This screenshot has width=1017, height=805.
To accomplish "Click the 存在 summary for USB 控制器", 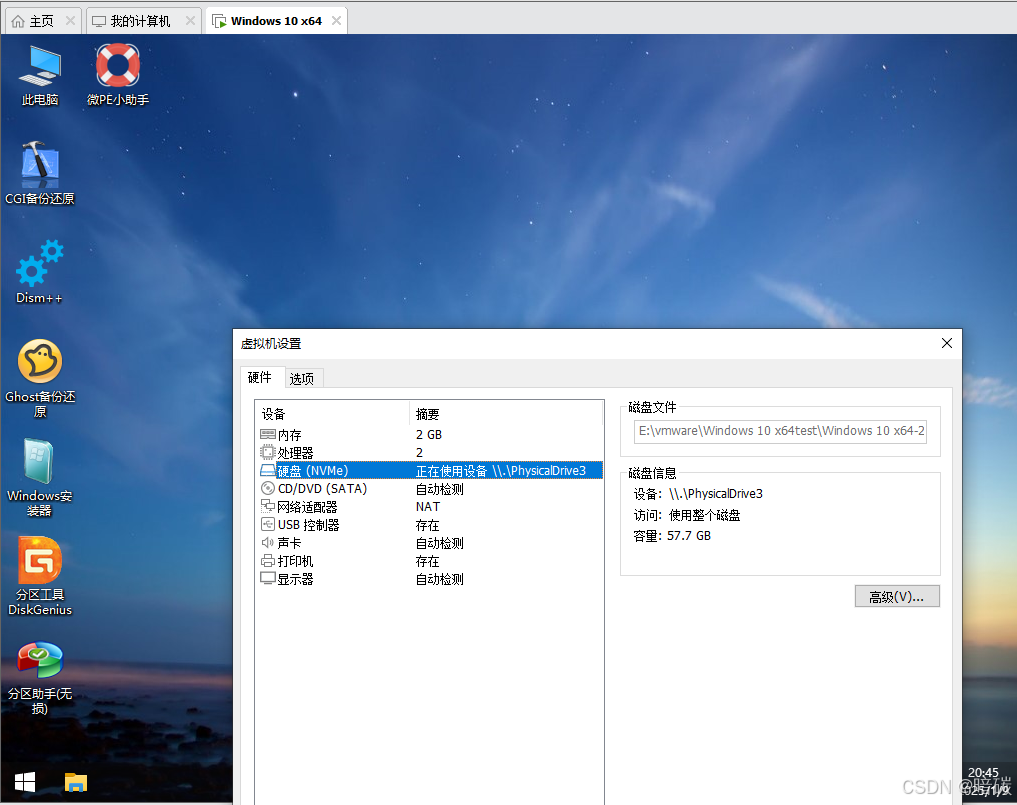I will coord(427,525).
